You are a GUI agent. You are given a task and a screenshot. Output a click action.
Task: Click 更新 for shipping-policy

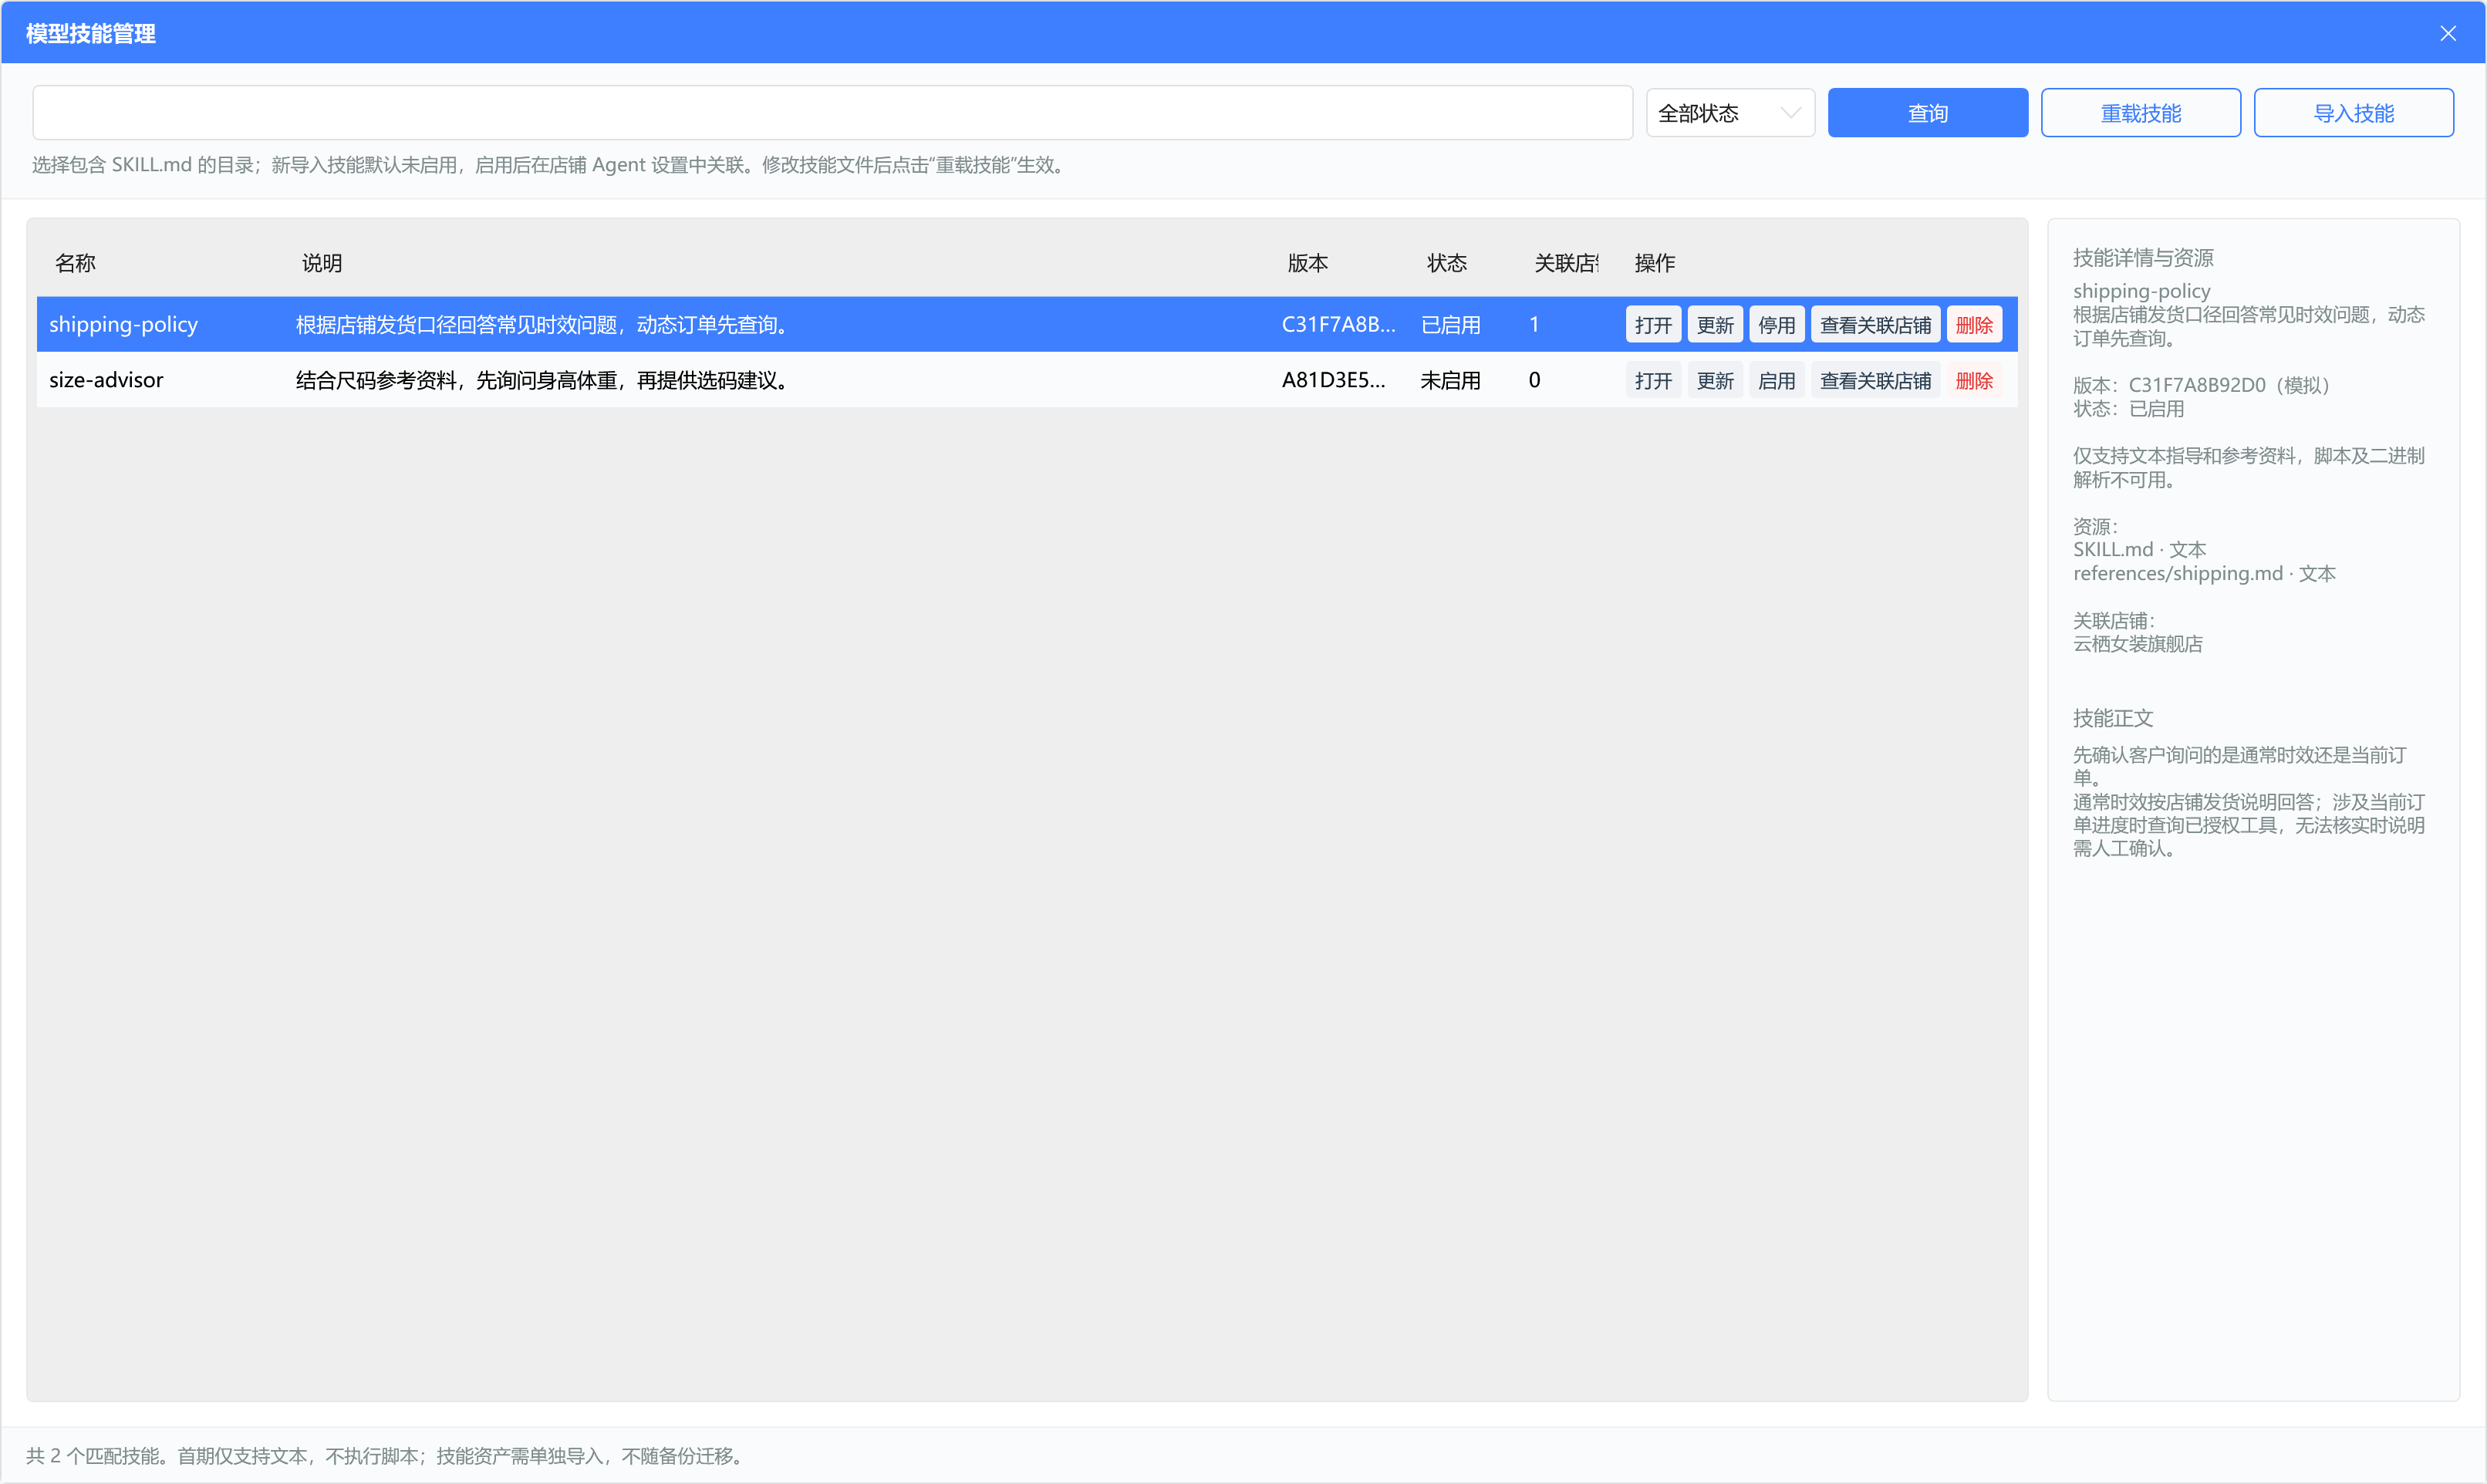(1714, 325)
